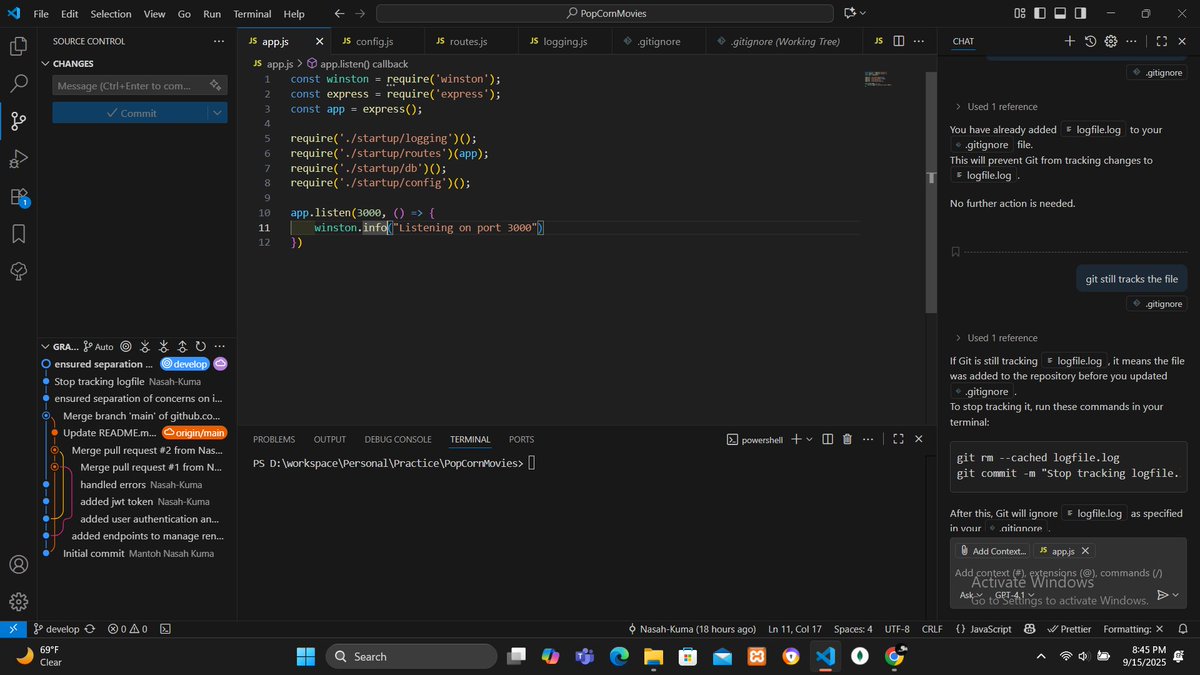
Task: Click the graph Push icon
Action: point(182,346)
